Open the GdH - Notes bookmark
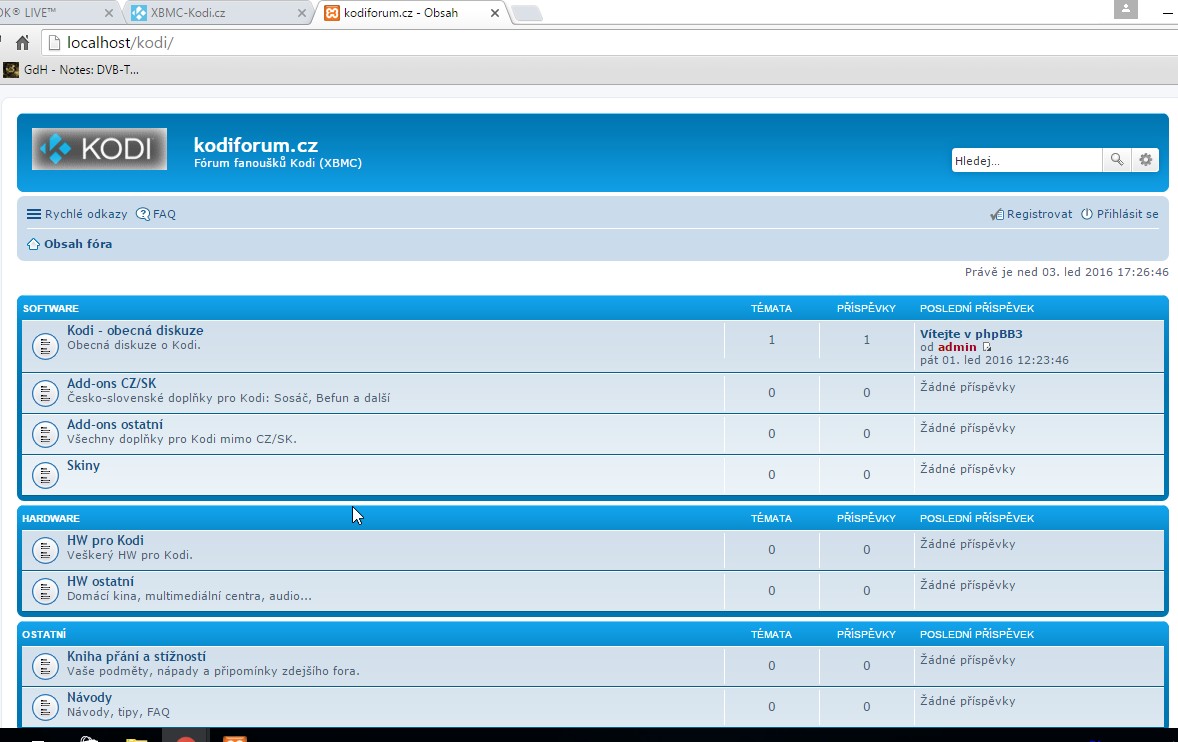This screenshot has height=742, width=1178. tap(72, 70)
